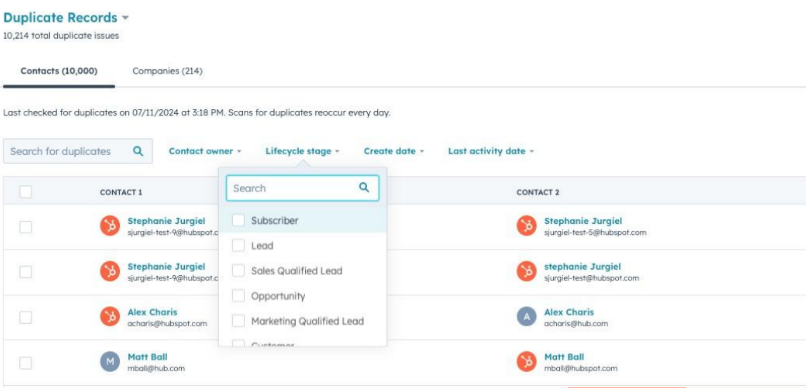
Task: Open Matt Ball Contact 2 record
Action: click(x=564, y=357)
